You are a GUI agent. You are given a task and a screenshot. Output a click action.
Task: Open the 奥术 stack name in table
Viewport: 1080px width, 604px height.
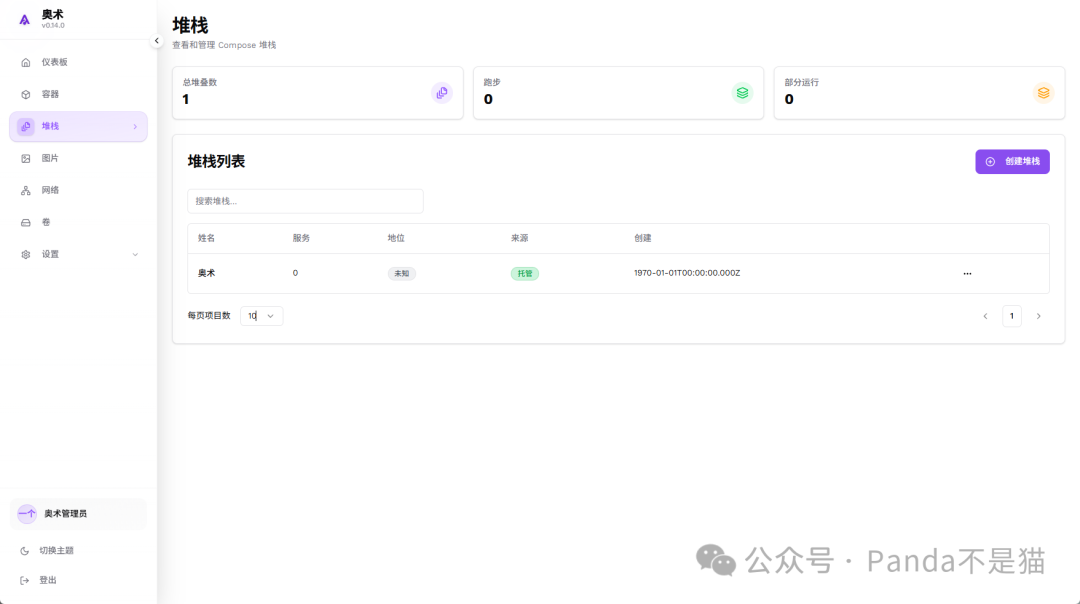pos(207,273)
